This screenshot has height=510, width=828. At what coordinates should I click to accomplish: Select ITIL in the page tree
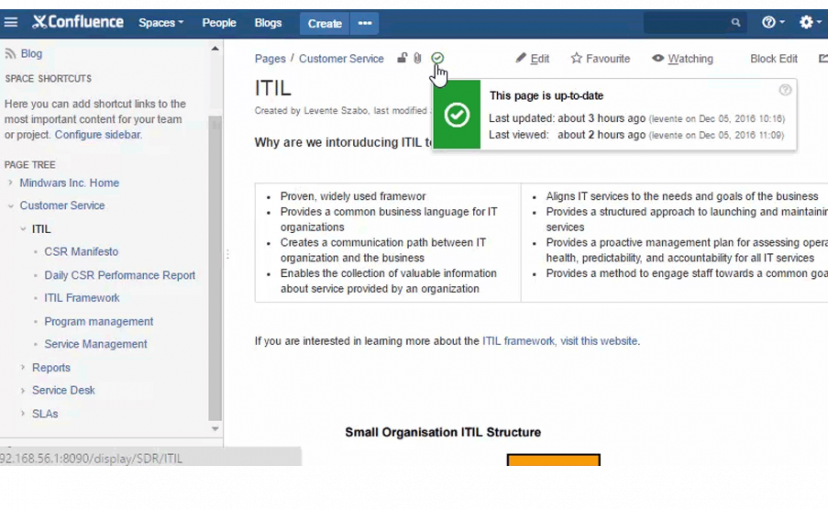point(41,229)
